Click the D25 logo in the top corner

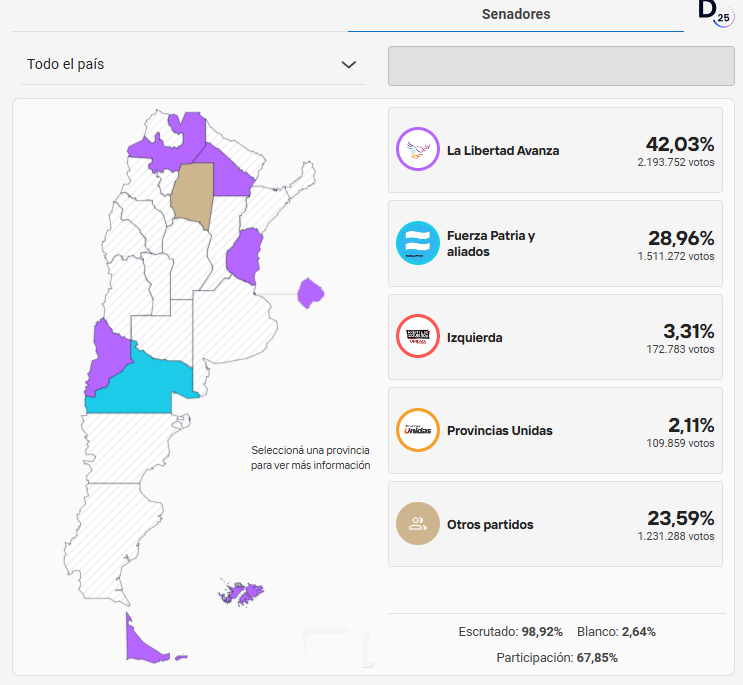(x=714, y=13)
